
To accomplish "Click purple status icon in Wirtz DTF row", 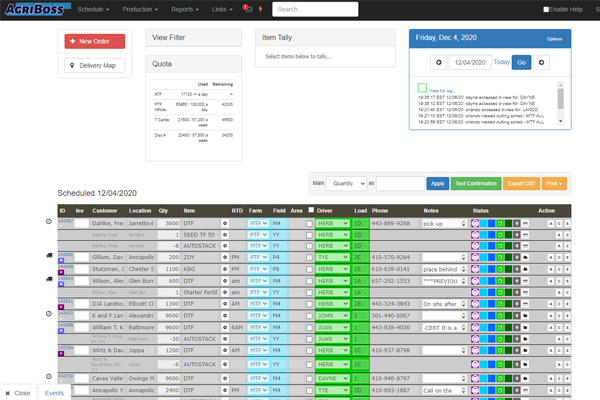I will pos(475,350).
